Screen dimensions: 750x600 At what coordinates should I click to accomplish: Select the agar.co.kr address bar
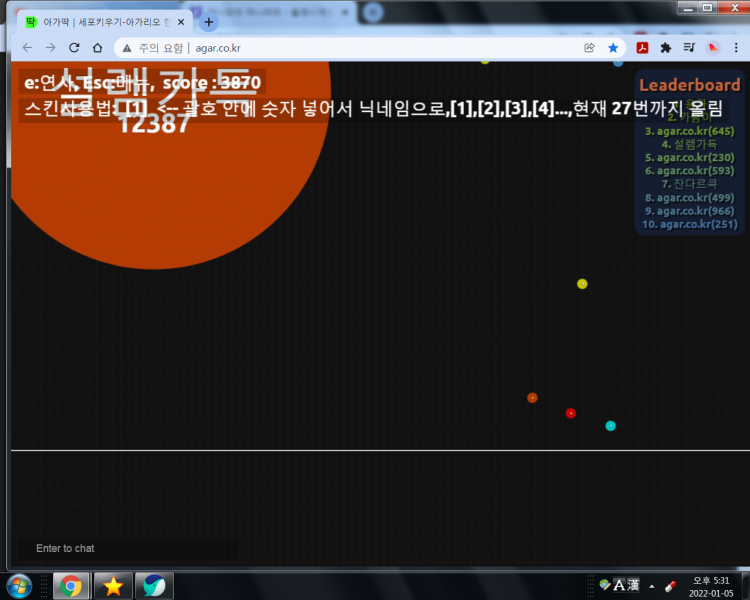369,48
